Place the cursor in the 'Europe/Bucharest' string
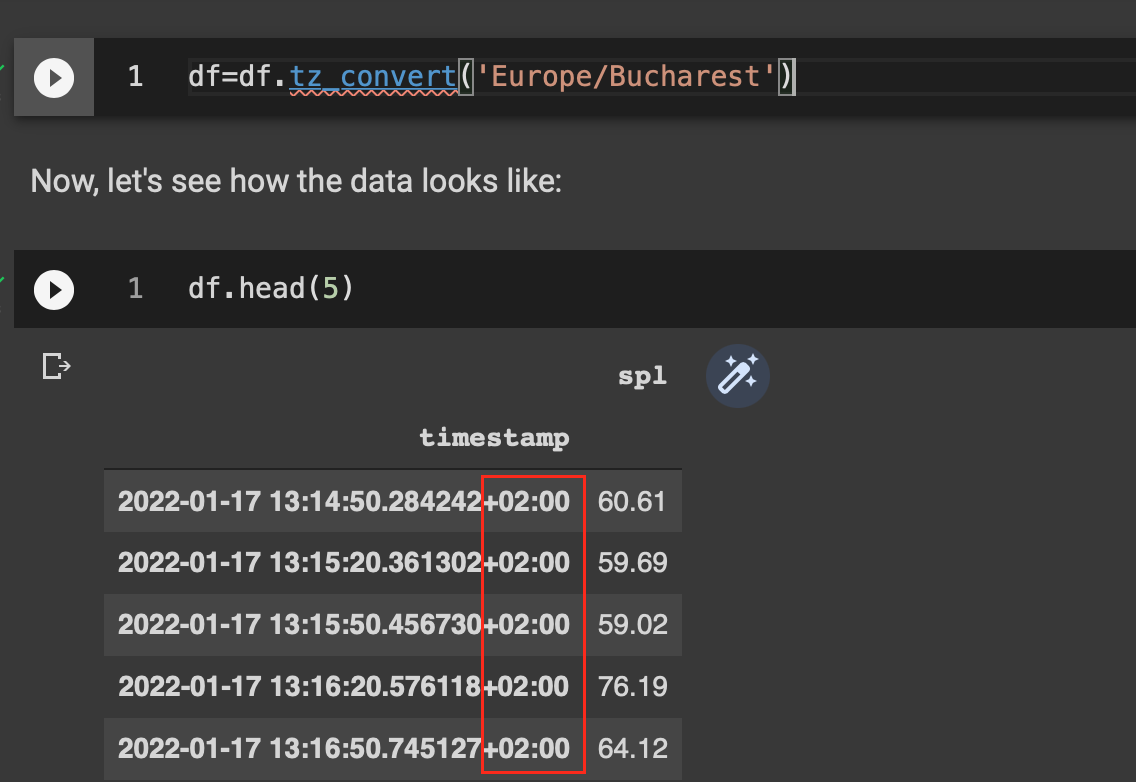Image resolution: width=1136 pixels, height=782 pixels. 625,76
